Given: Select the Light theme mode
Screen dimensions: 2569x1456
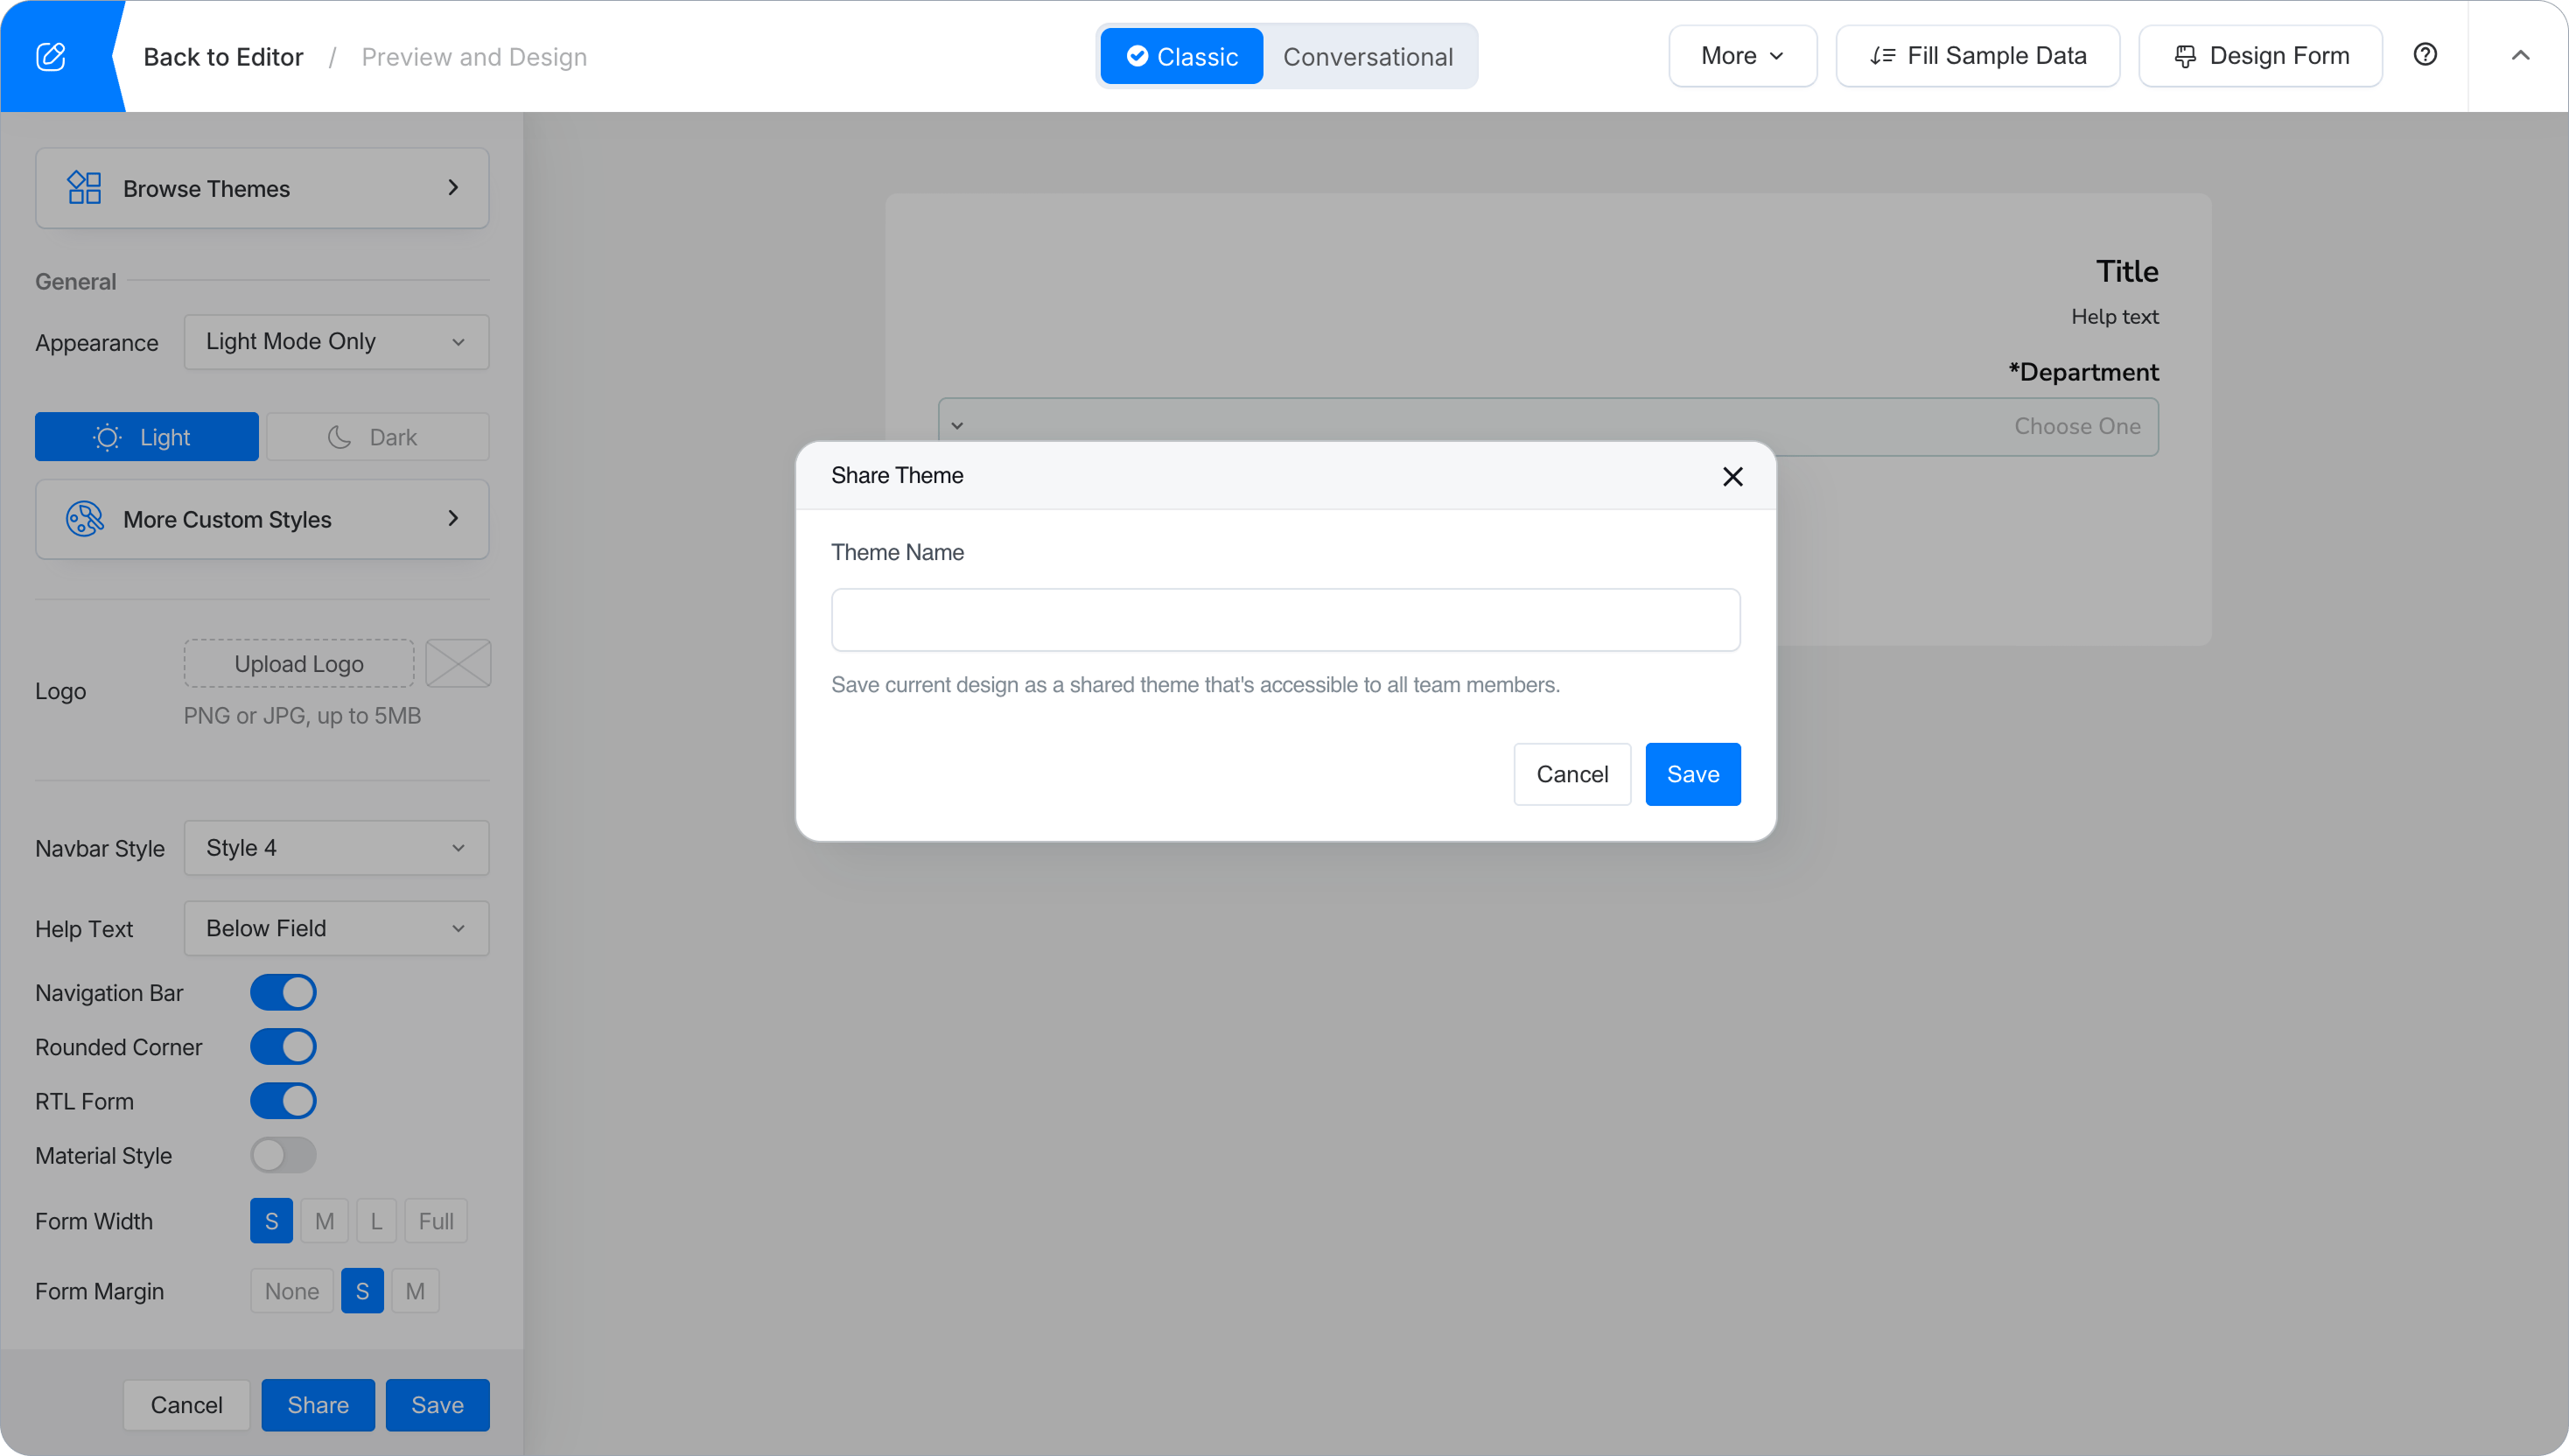Looking at the screenshot, I should 147,437.
